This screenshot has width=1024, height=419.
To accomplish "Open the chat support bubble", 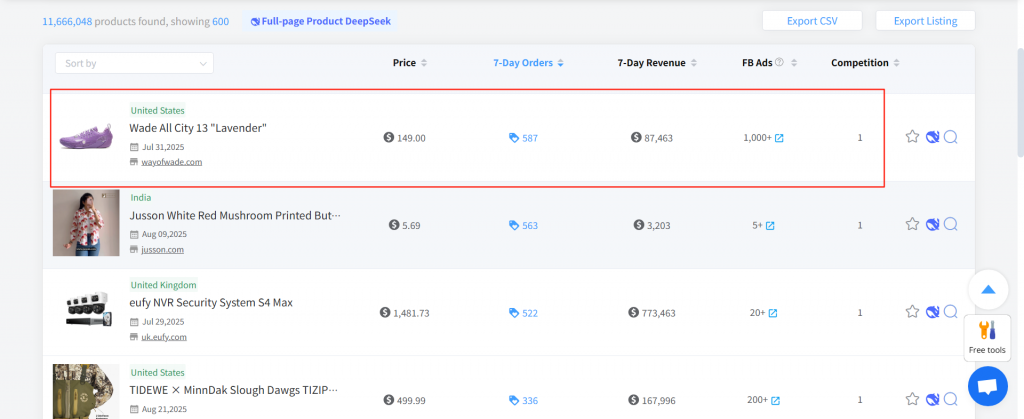I will coord(987,386).
